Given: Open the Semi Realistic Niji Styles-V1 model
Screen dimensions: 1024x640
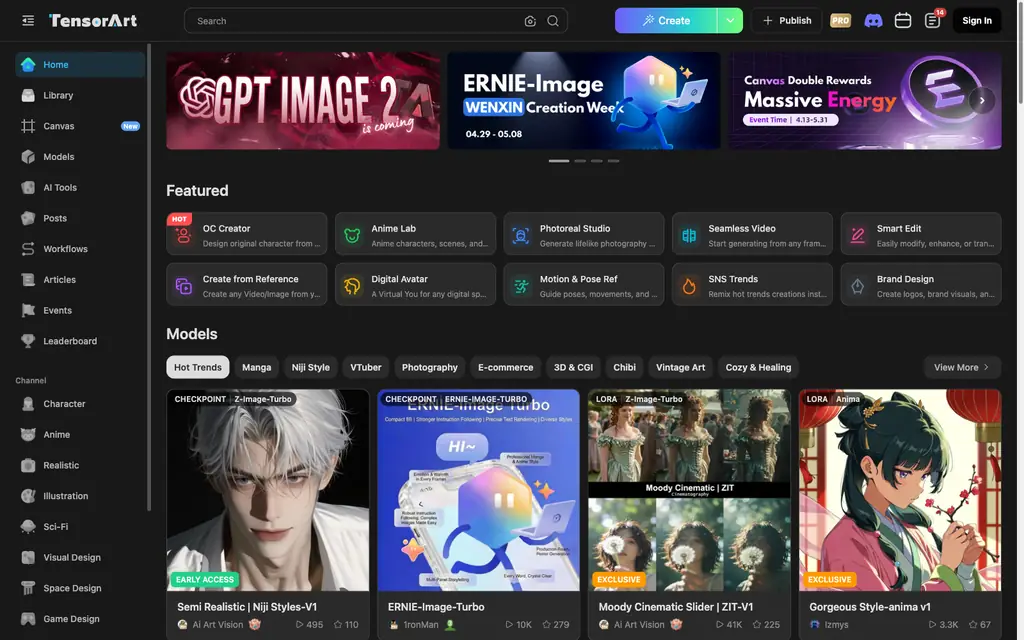Looking at the screenshot, I should click(x=268, y=515).
